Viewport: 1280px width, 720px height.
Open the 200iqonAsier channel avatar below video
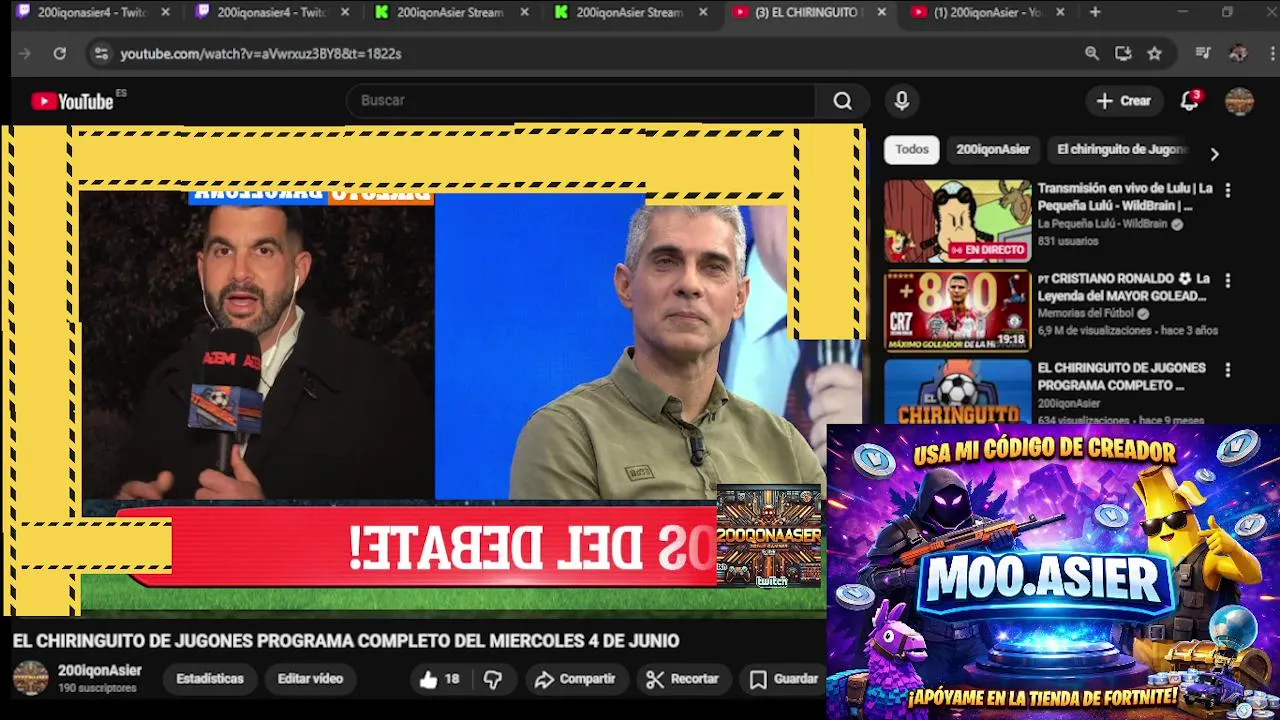pos(30,678)
